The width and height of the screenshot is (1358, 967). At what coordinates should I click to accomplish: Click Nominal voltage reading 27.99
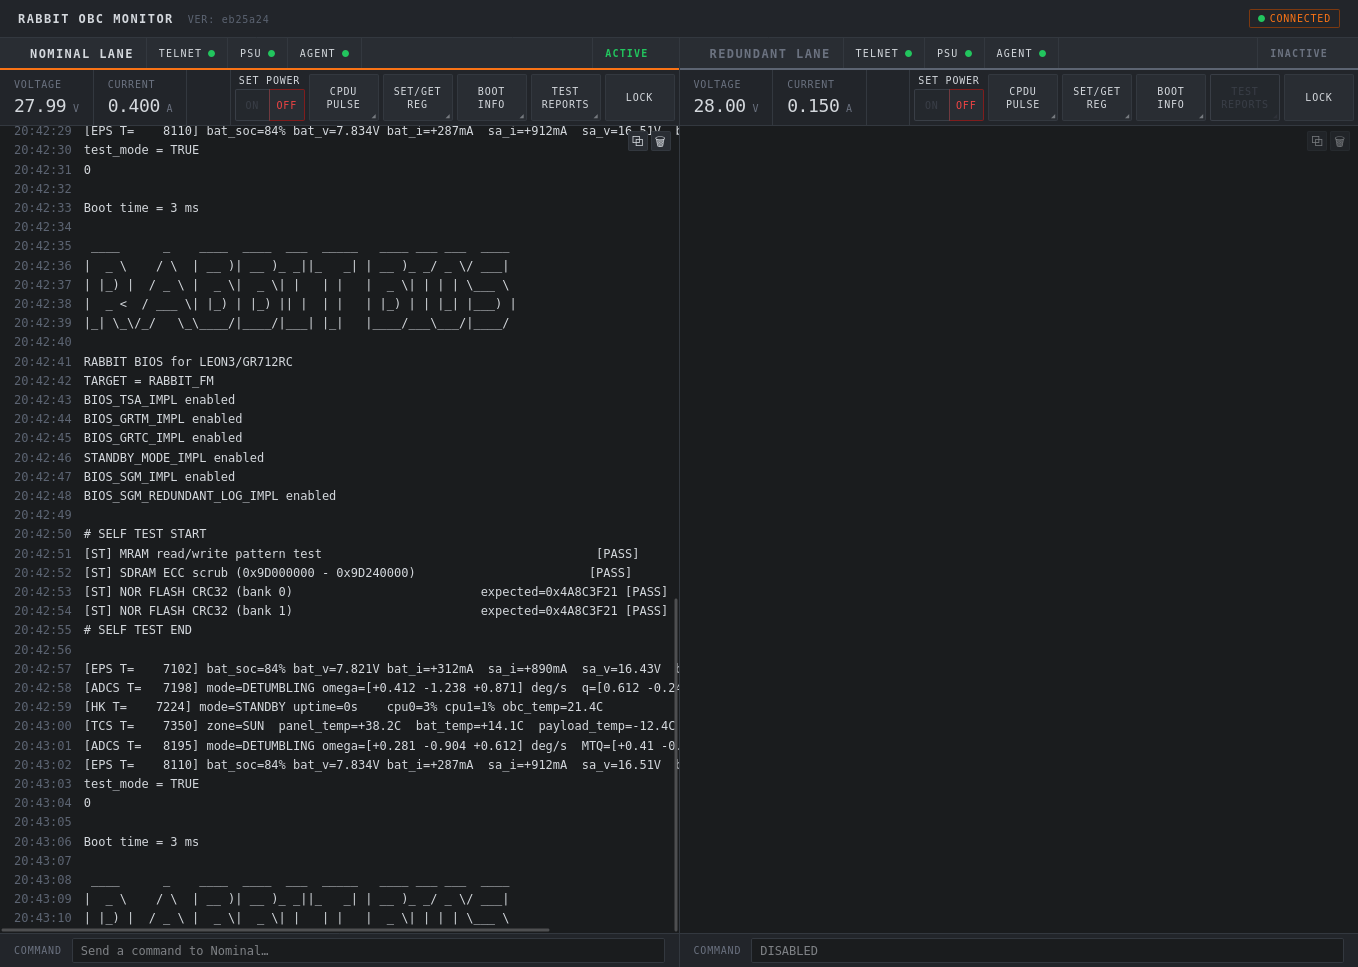(40, 106)
